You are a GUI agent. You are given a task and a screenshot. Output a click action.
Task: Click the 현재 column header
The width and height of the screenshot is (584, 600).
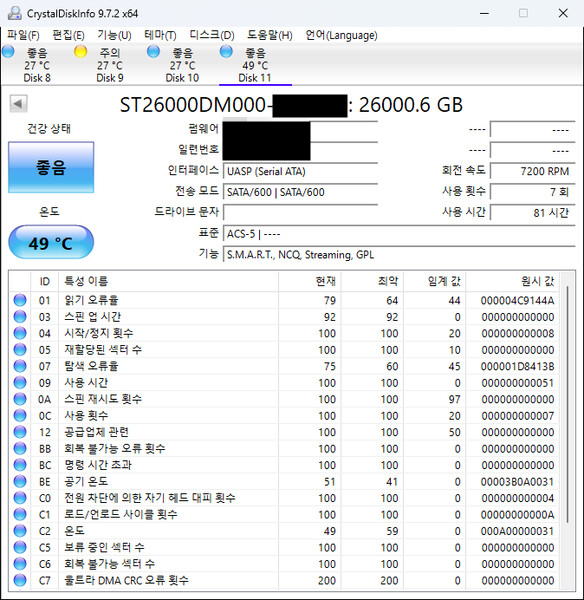click(x=310, y=281)
